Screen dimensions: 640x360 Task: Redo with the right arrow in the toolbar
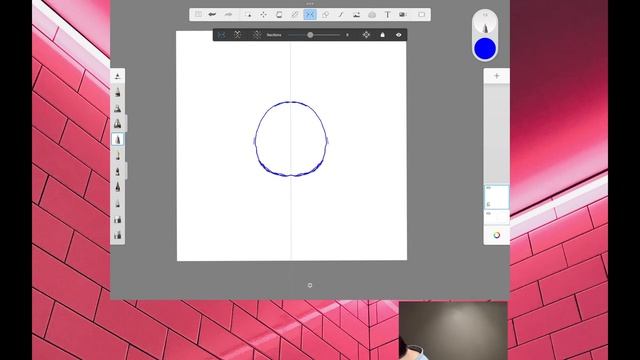click(228, 14)
